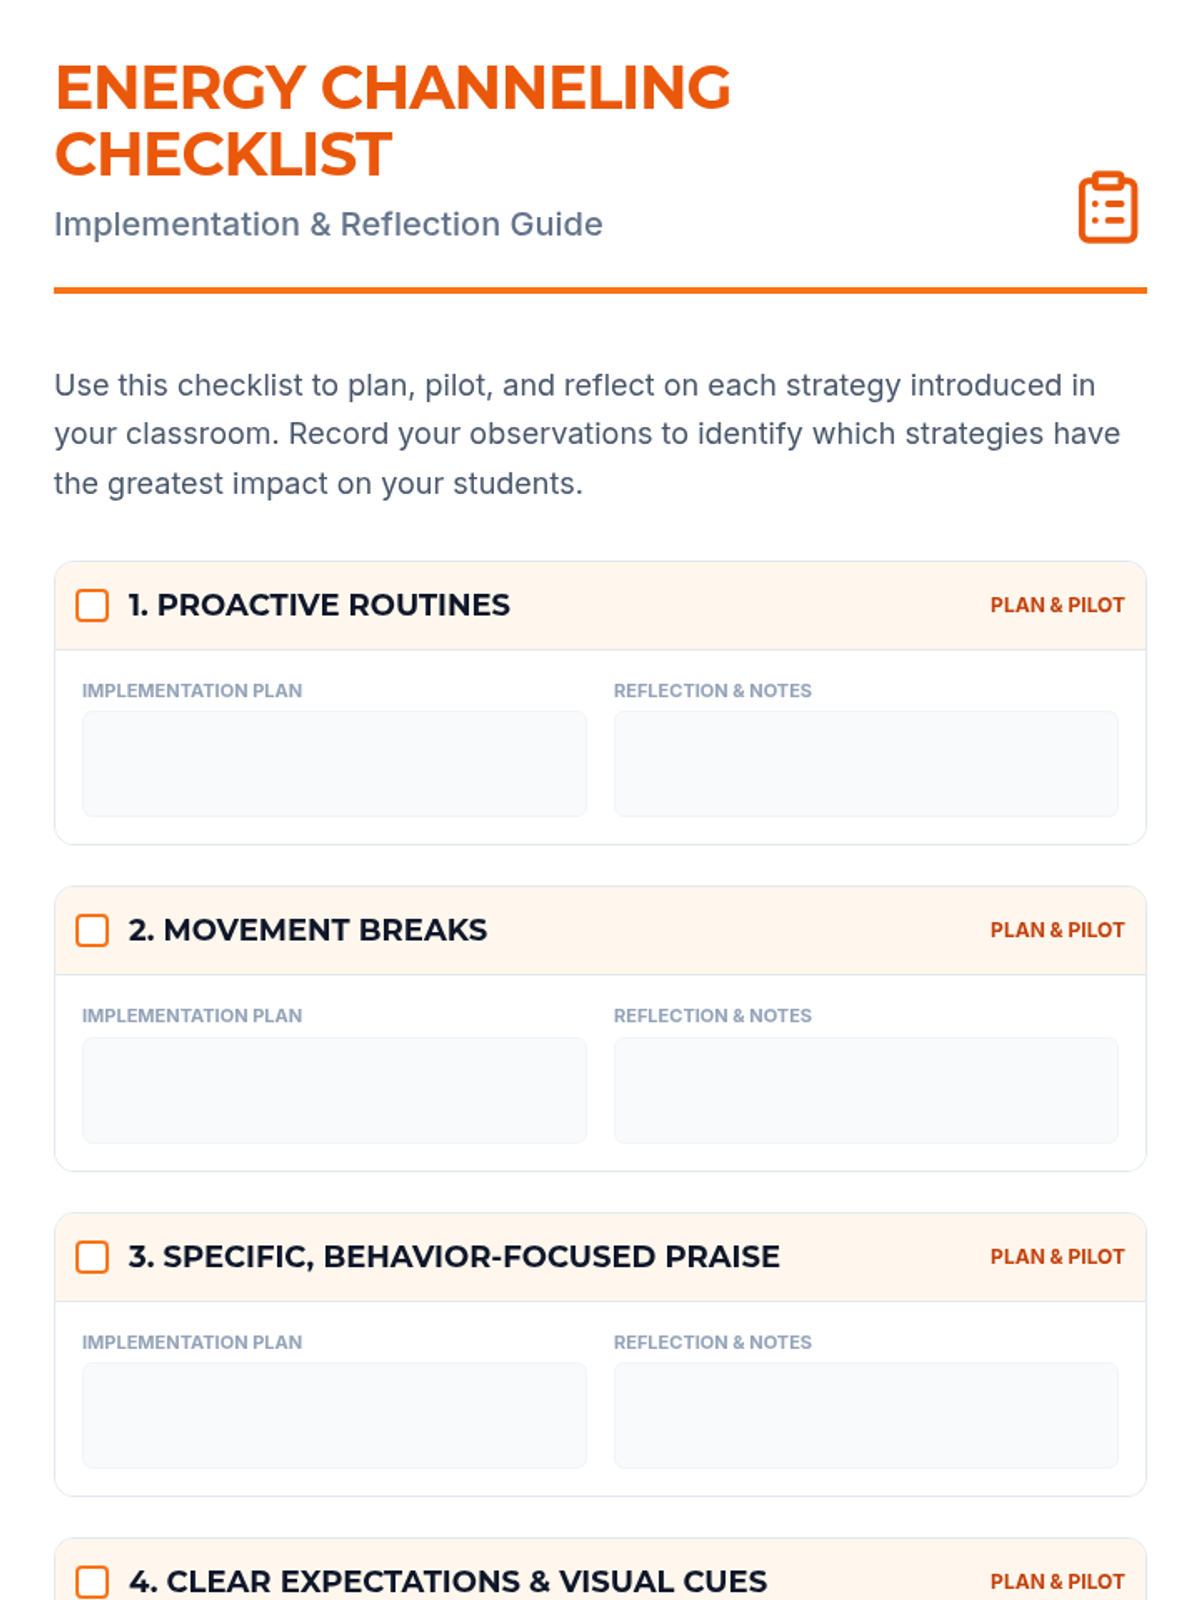Select the Implementation & Reflection Guide subtitle
1200x1600 pixels.
click(x=328, y=224)
